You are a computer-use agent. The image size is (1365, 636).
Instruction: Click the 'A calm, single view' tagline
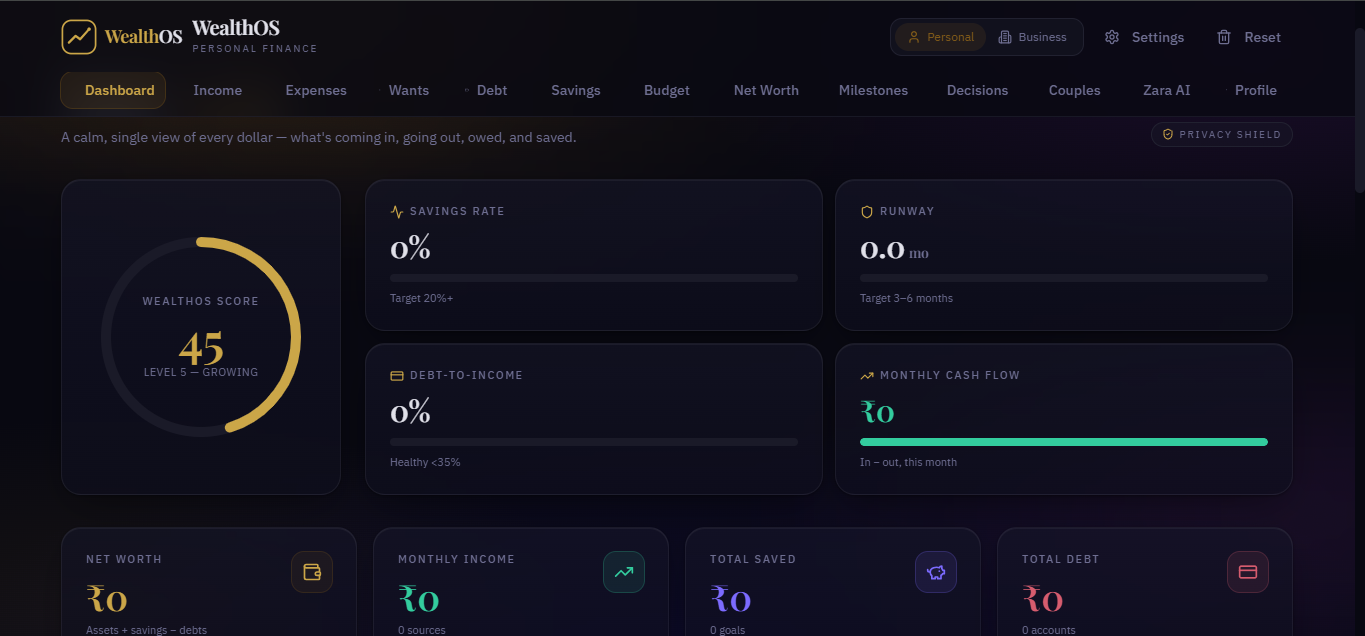click(318, 137)
